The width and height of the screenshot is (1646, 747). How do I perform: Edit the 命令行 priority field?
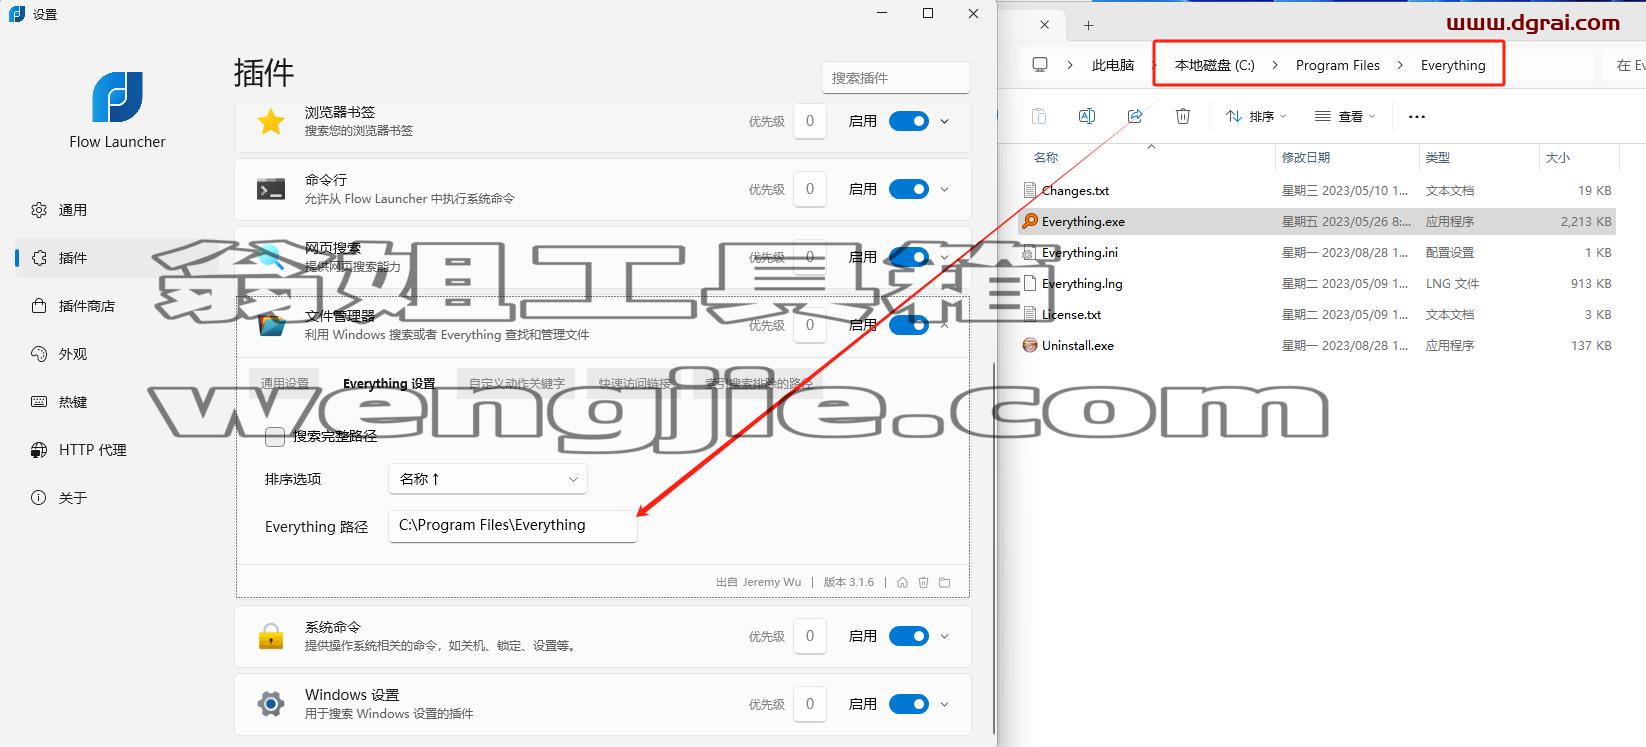click(x=810, y=189)
